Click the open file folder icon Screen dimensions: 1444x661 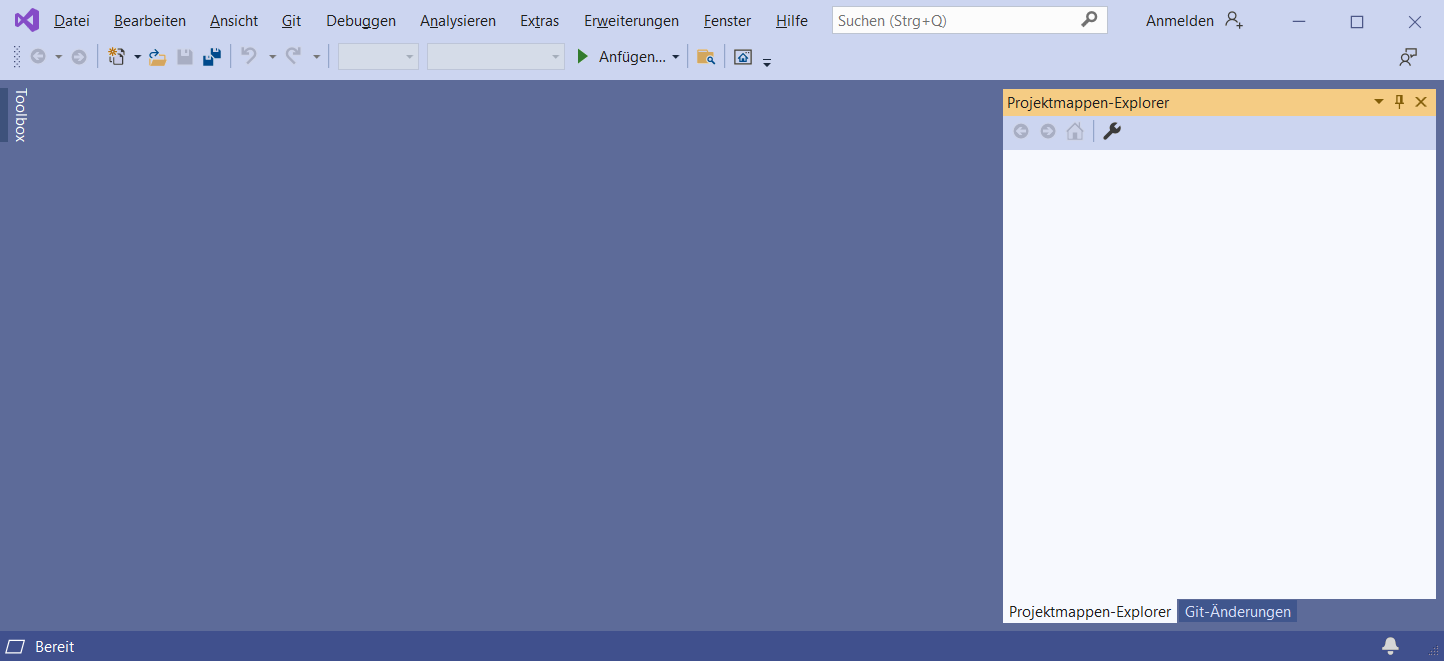pos(157,56)
